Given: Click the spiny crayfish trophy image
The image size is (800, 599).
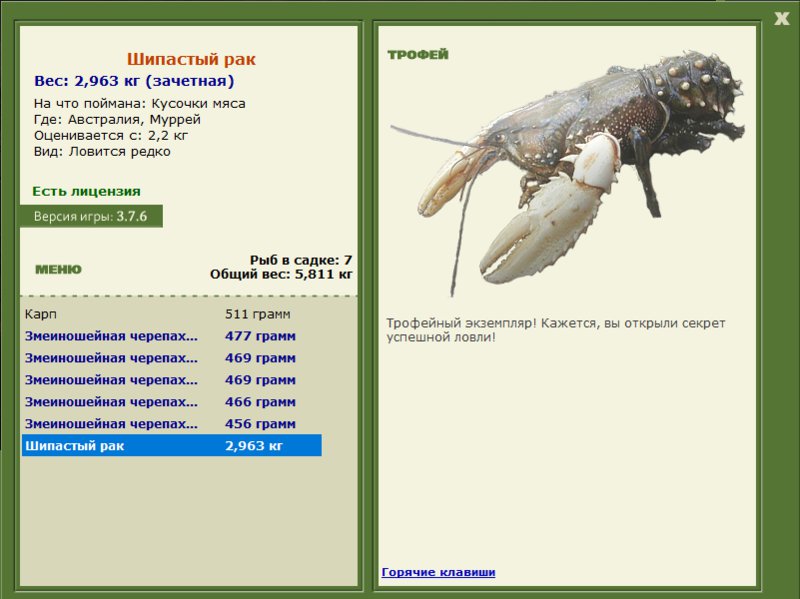Looking at the screenshot, I should coord(567,172).
